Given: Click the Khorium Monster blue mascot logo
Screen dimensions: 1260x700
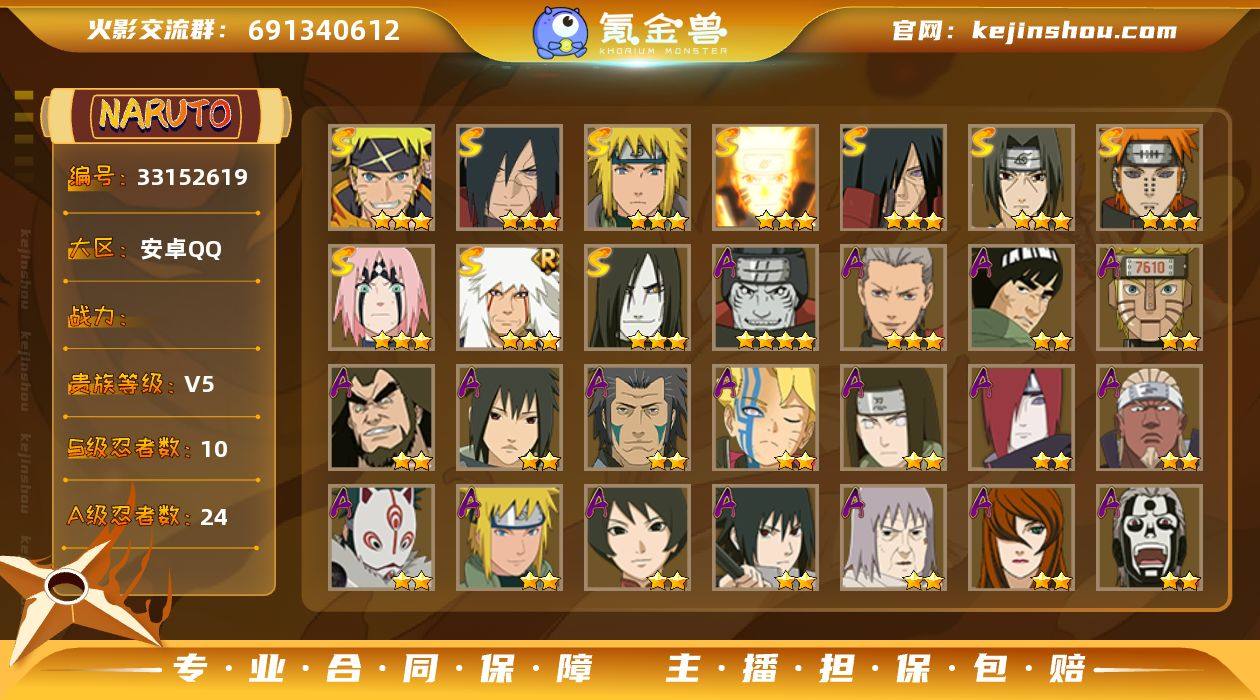Looking at the screenshot, I should 560,32.
